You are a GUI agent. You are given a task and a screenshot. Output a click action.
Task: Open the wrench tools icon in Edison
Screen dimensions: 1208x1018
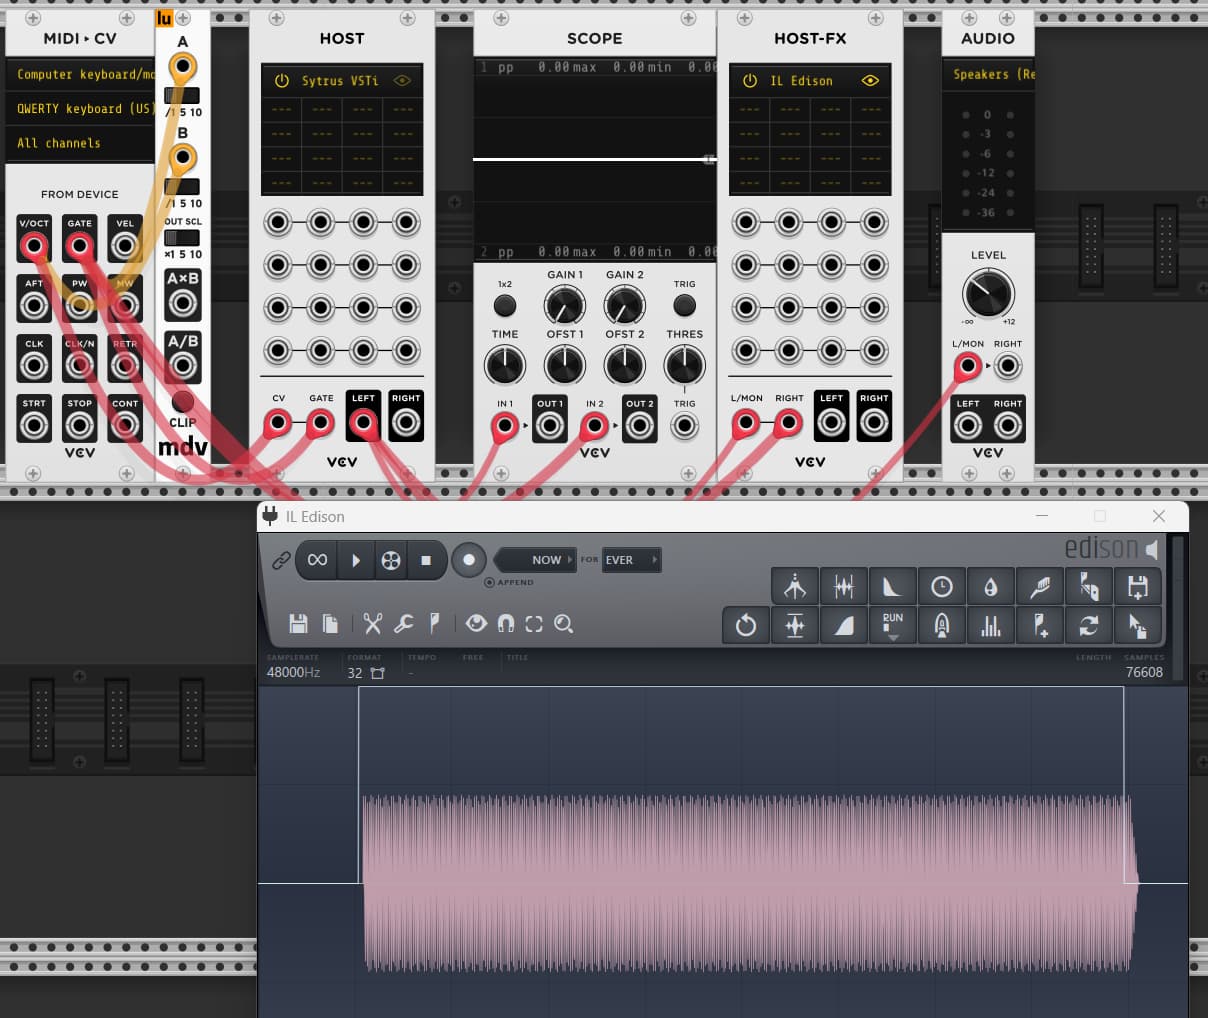(404, 624)
